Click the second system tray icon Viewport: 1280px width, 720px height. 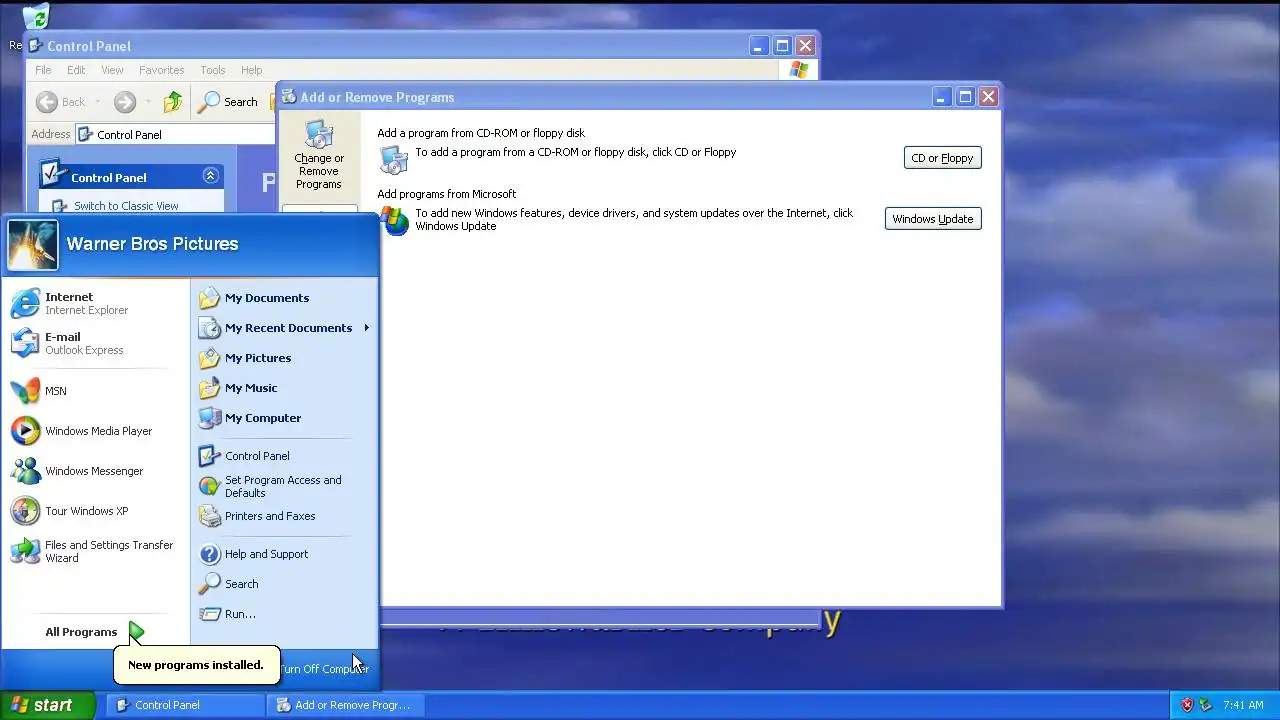pyautogui.click(x=1206, y=705)
